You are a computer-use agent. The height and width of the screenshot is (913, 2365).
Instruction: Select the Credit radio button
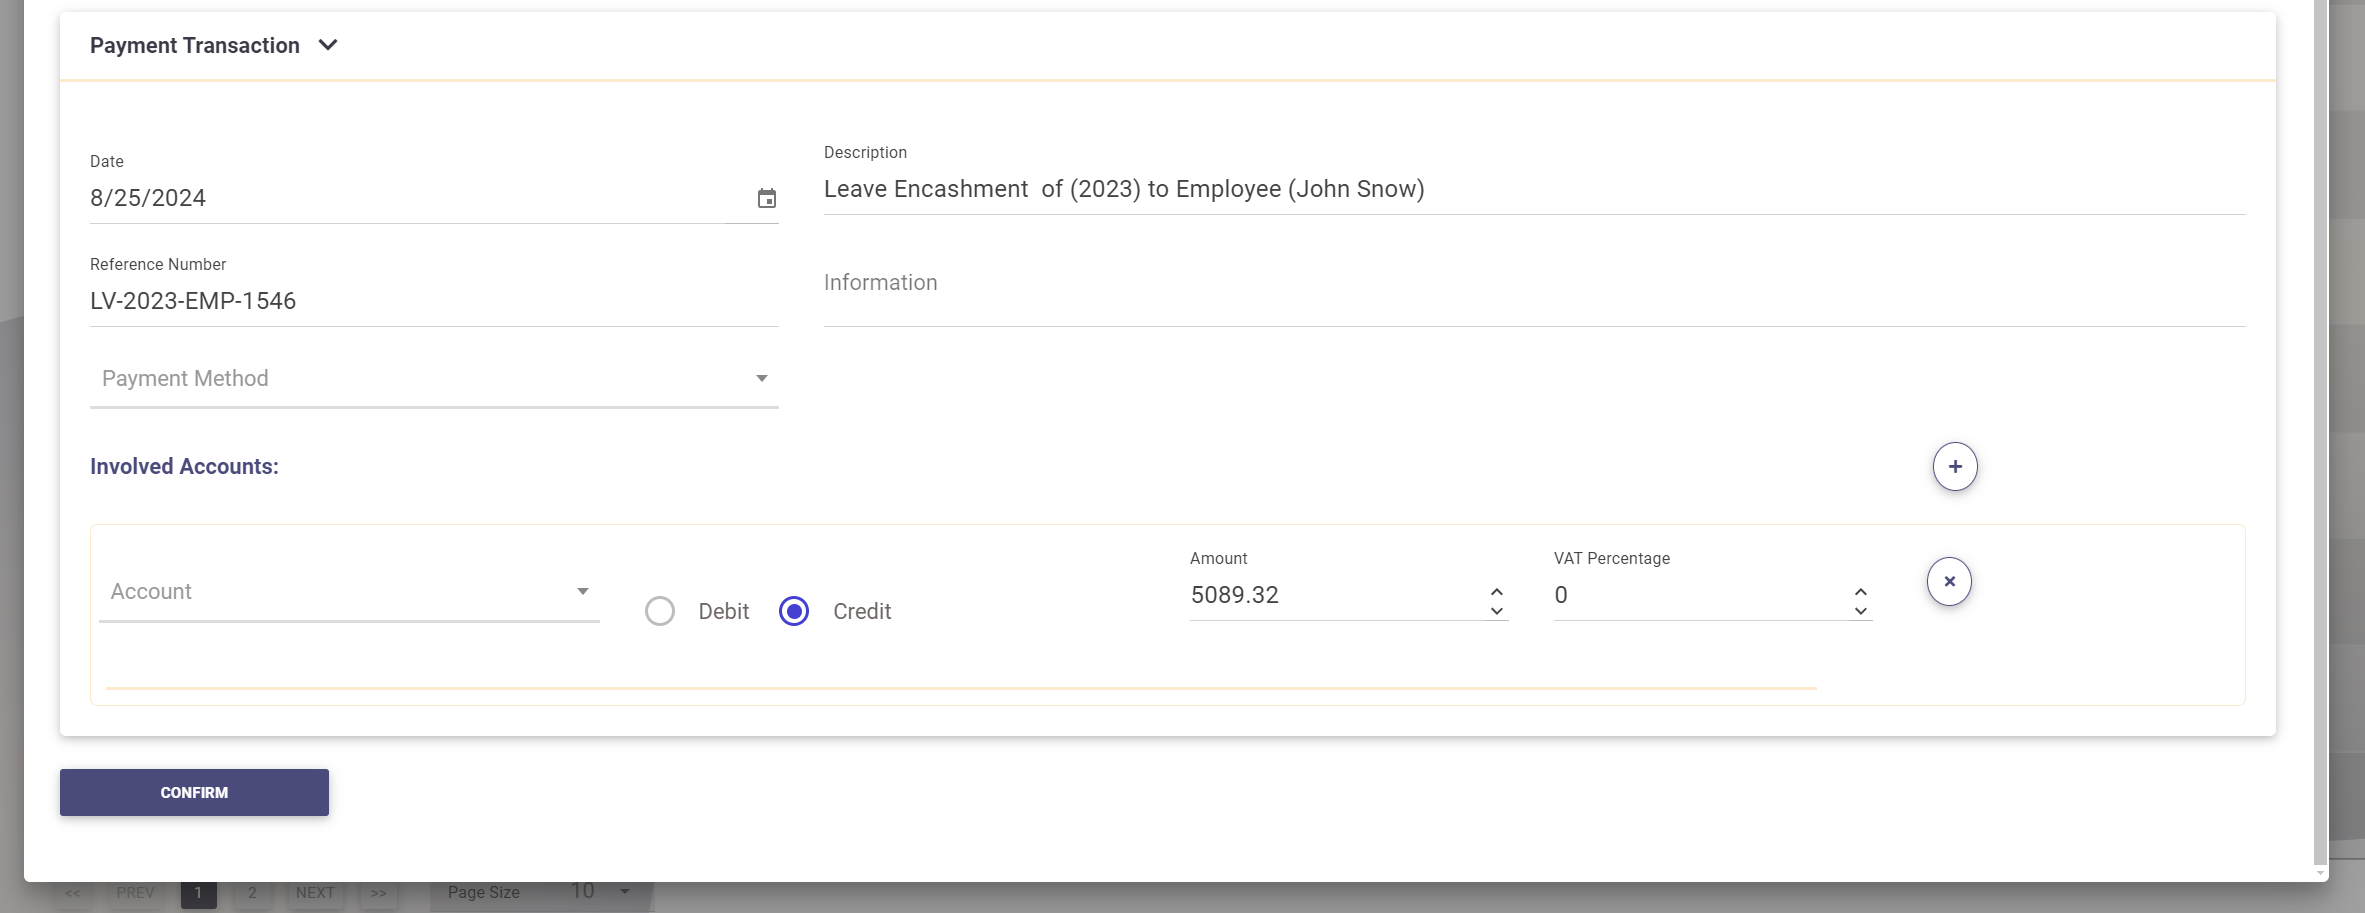pyautogui.click(x=794, y=611)
